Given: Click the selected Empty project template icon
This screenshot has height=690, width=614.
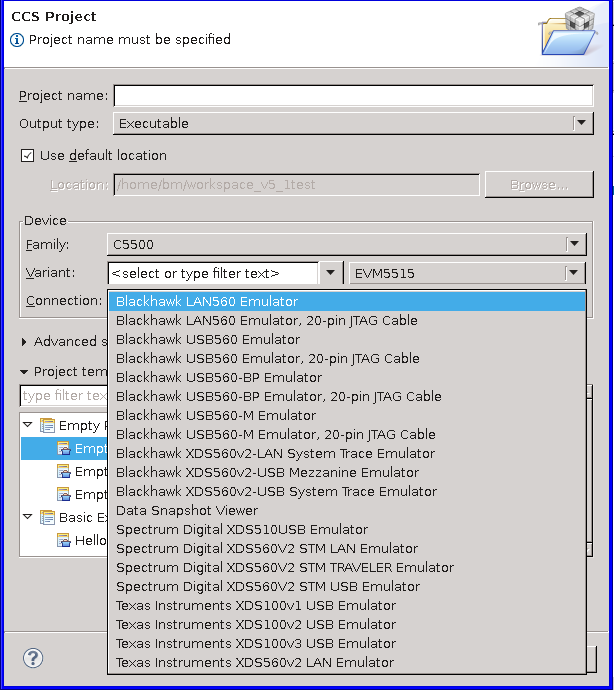Looking at the screenshot, I should point(64,448).
